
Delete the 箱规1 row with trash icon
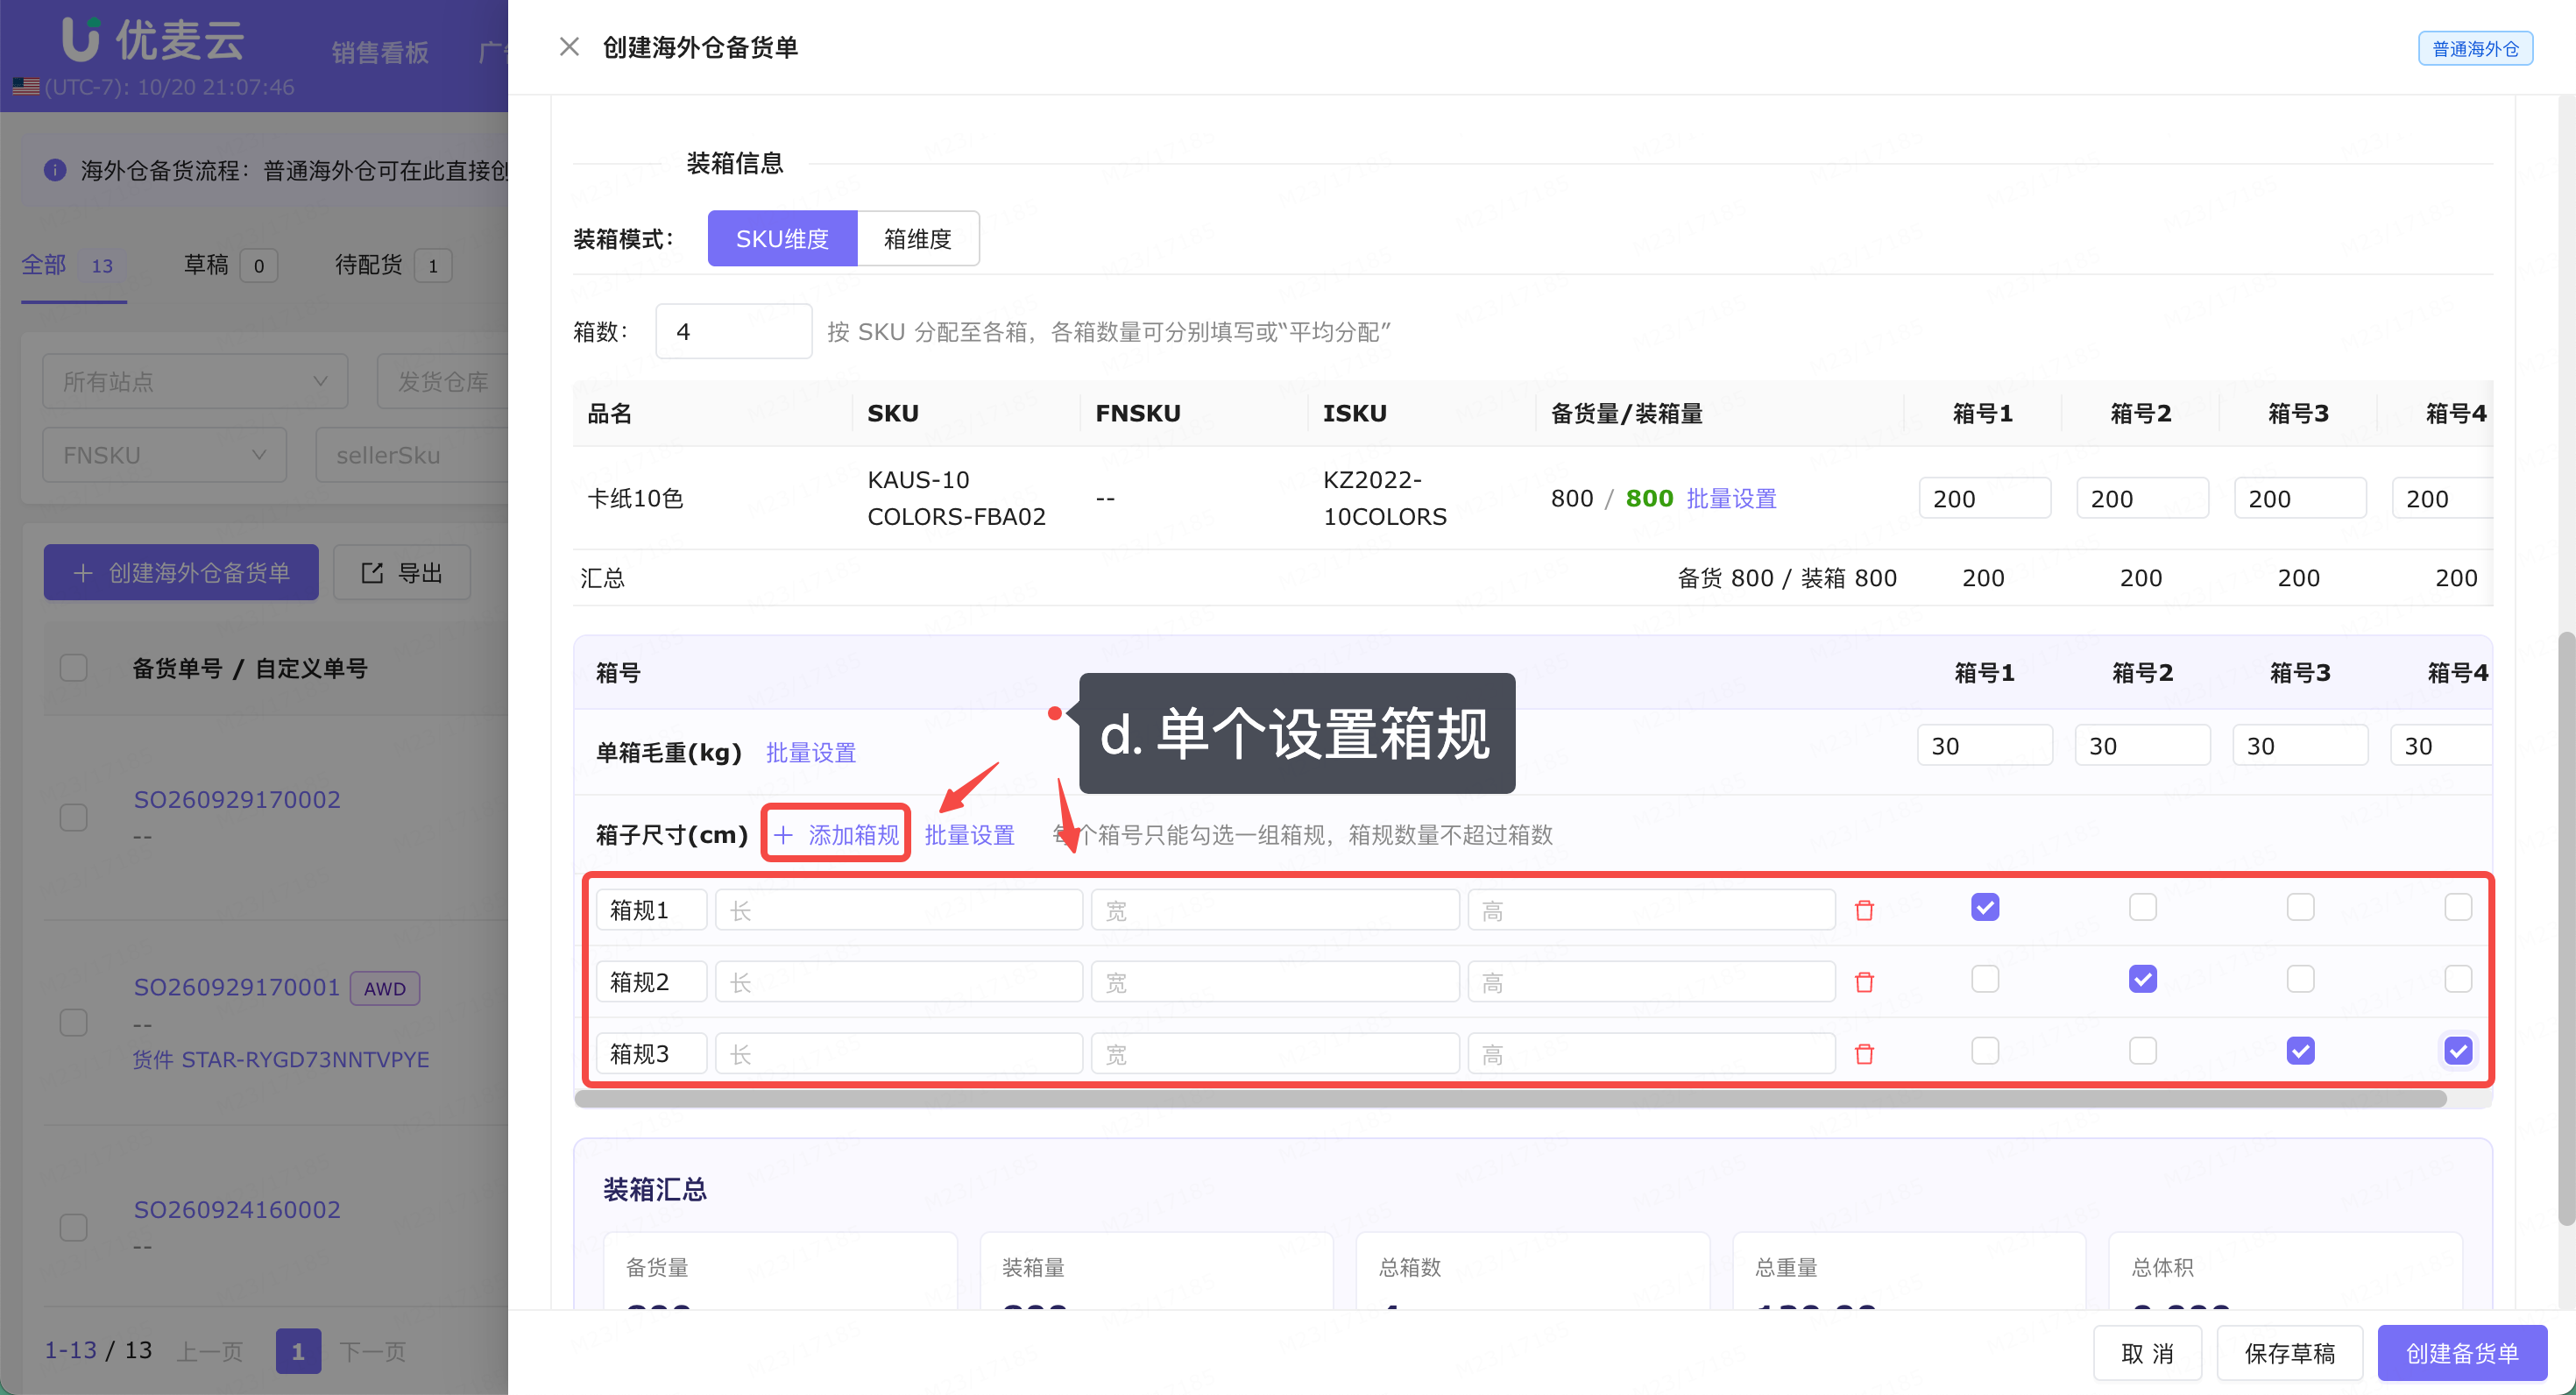pyautogui.click(x=1864, y=910)
